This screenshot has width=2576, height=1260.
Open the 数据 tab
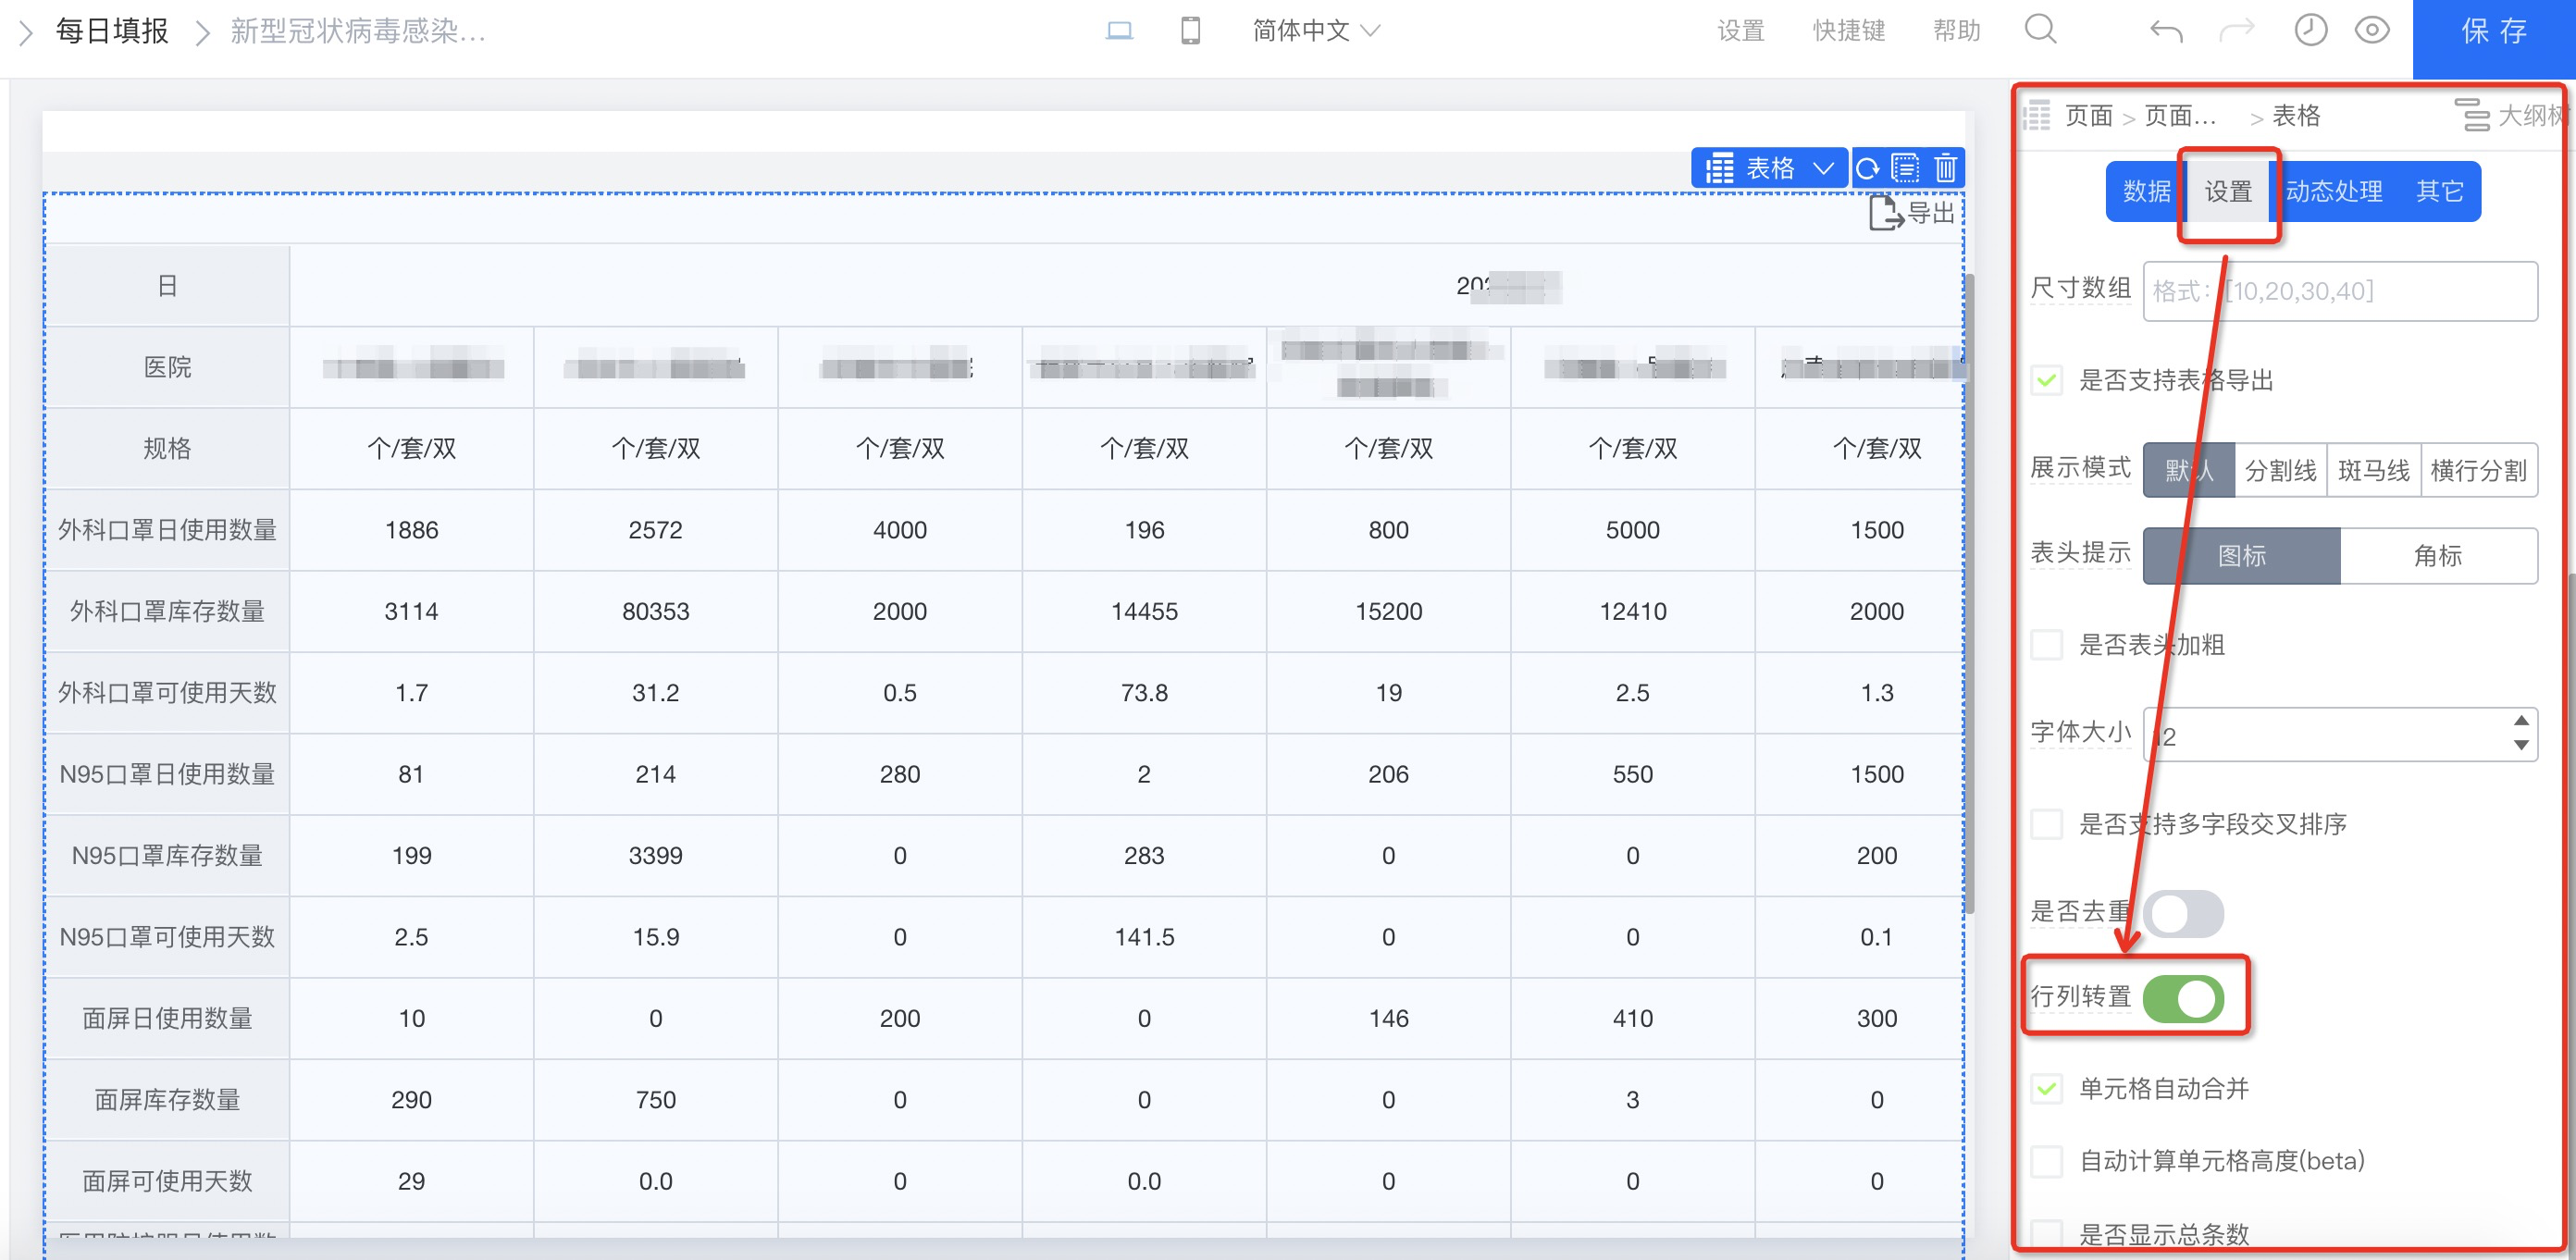[2146, 191]
